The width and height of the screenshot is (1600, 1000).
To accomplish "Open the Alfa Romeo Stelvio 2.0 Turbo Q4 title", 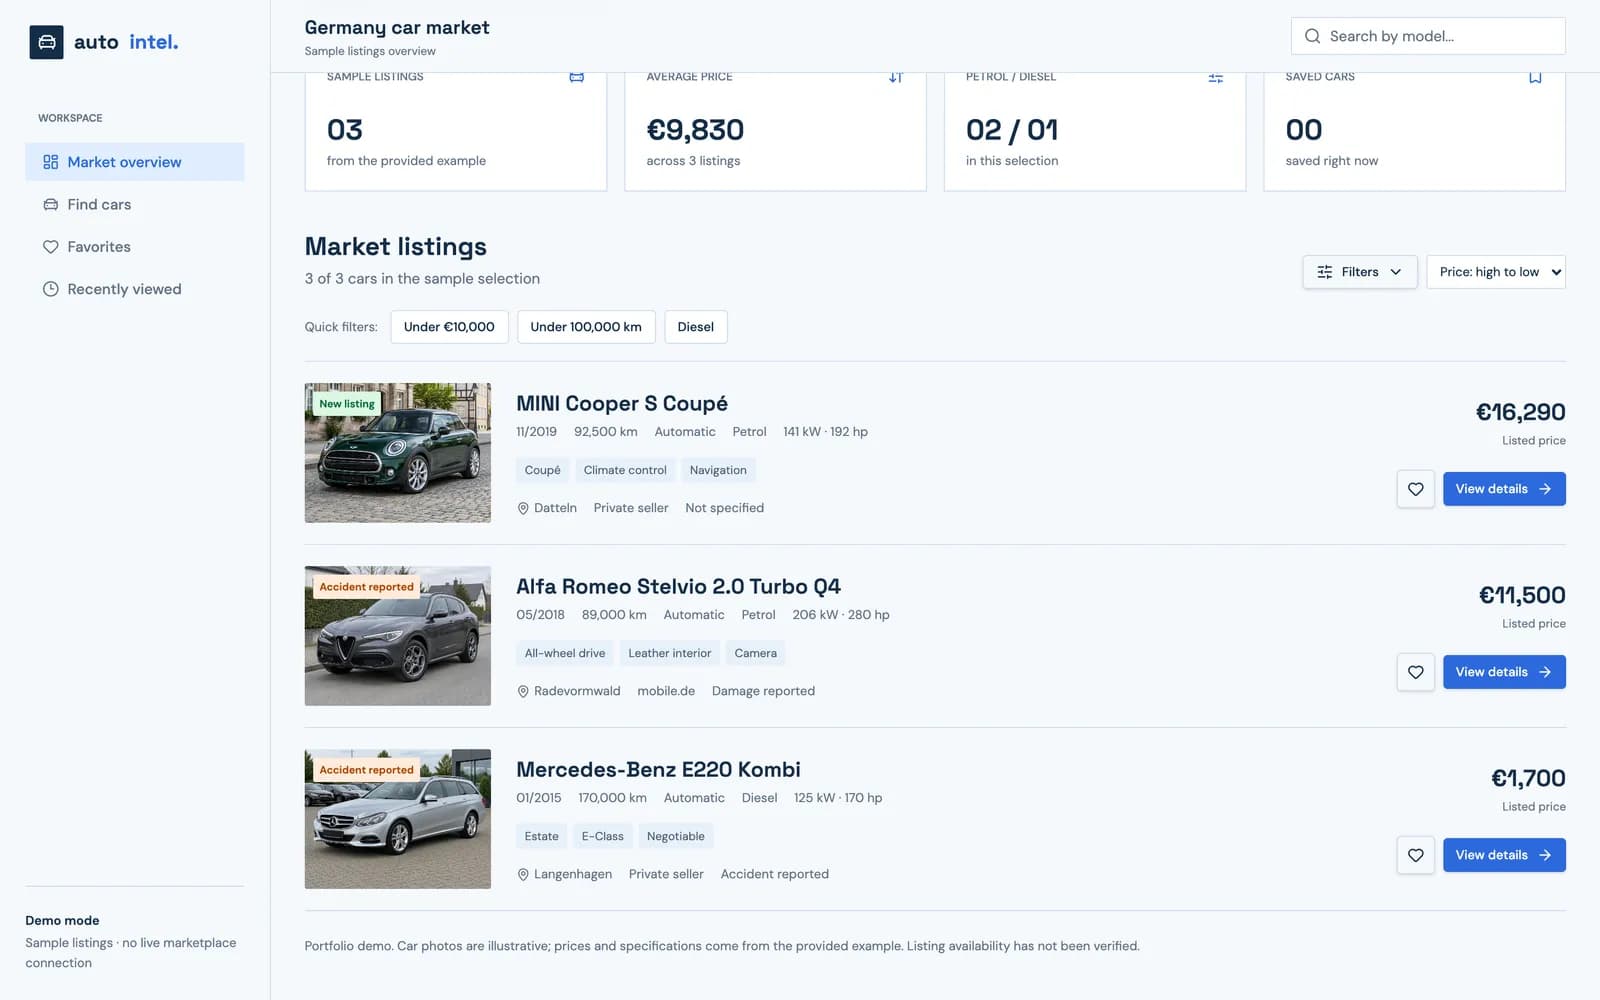I will [678, 586].
